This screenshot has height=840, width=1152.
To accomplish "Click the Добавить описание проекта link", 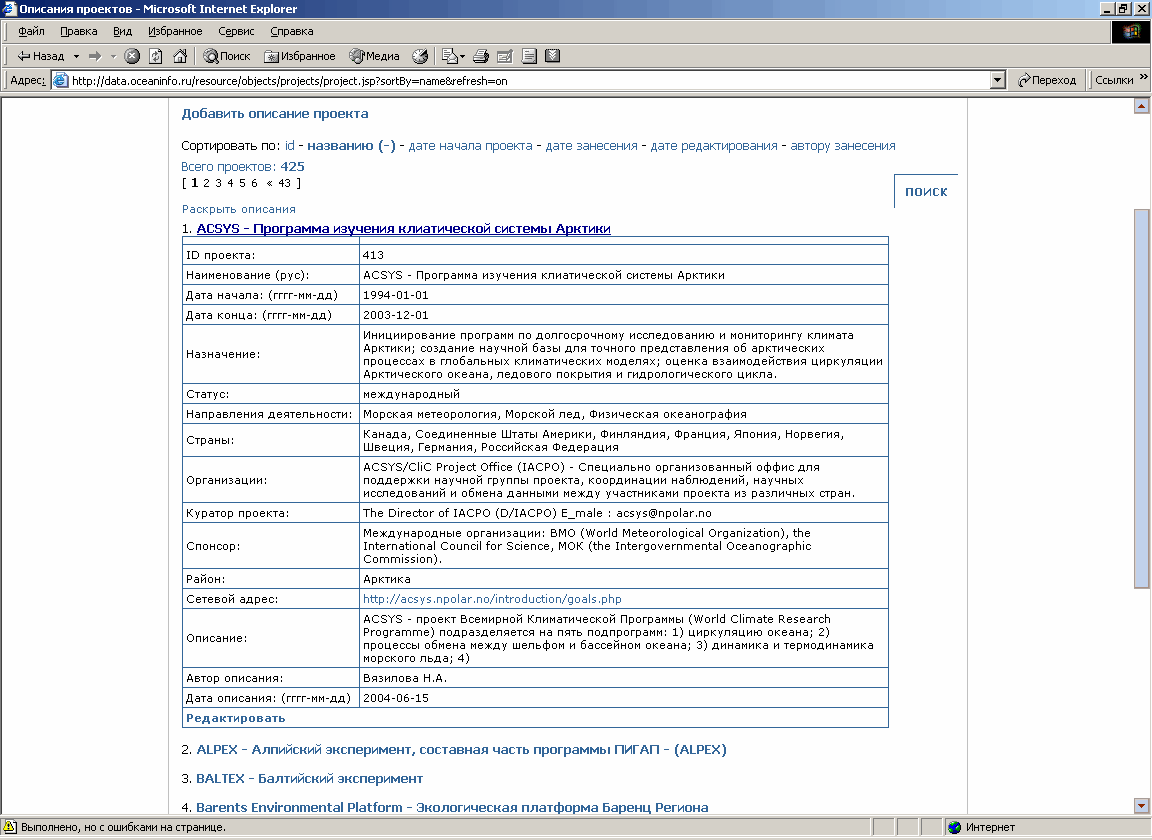I will click(274, 114).
